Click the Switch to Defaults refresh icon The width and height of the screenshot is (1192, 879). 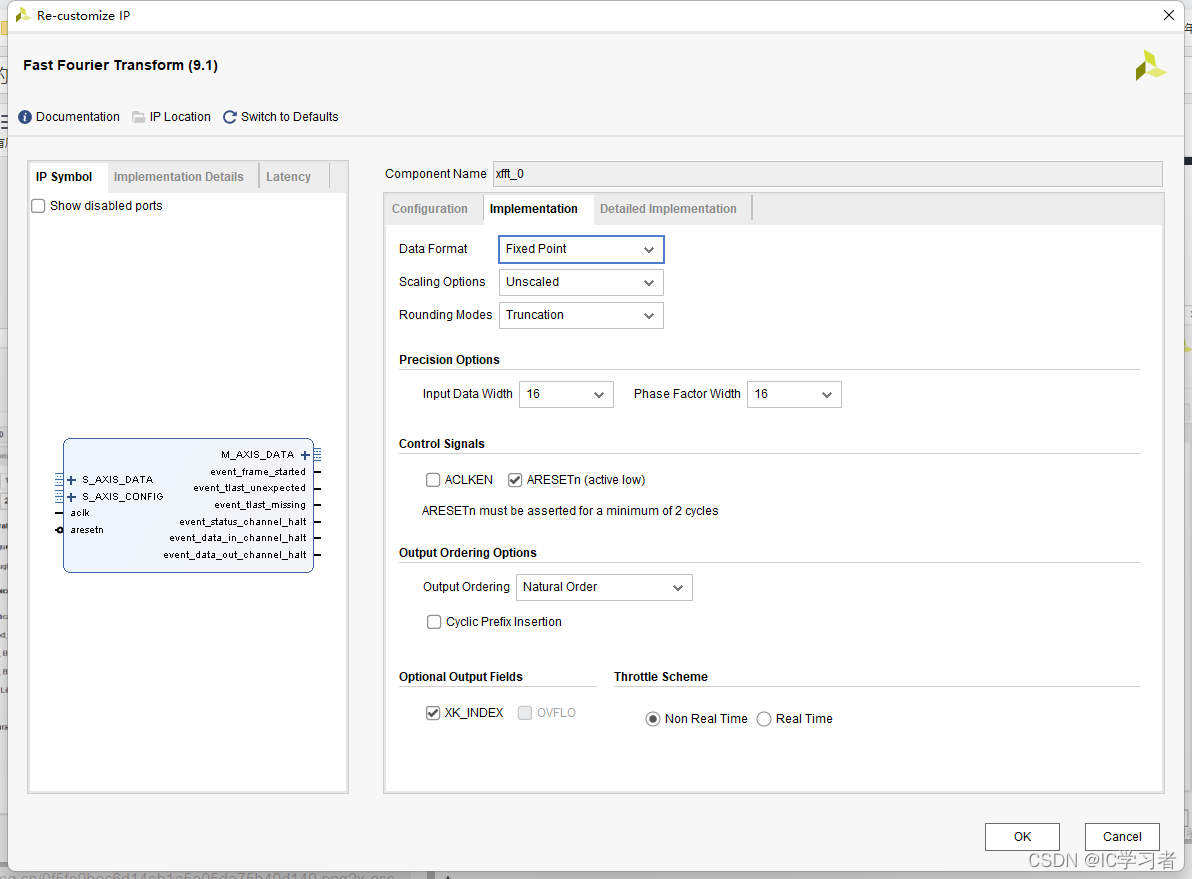[230, 117]
